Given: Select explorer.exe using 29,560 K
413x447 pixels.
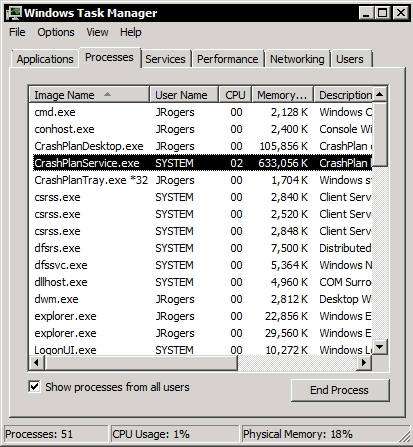Looking at the screenshot, I should click(x=202, y=333).
